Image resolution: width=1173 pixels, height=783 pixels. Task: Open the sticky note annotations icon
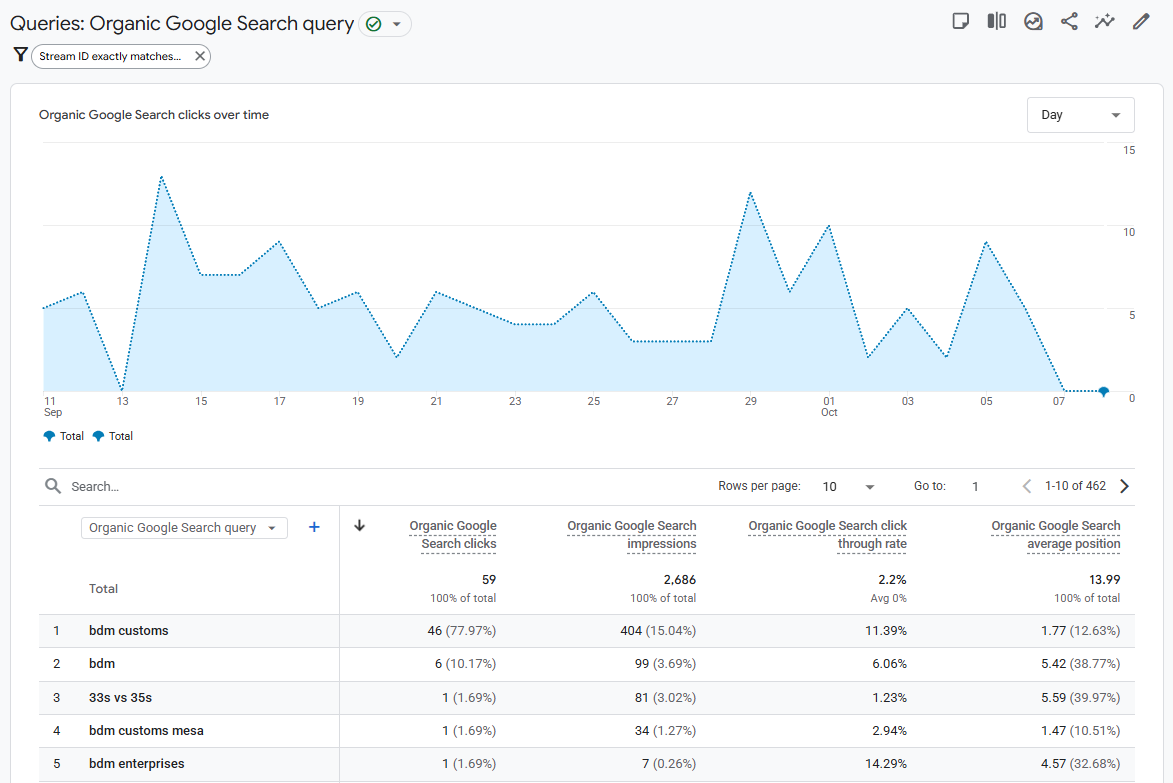click(x=961, y=21)
